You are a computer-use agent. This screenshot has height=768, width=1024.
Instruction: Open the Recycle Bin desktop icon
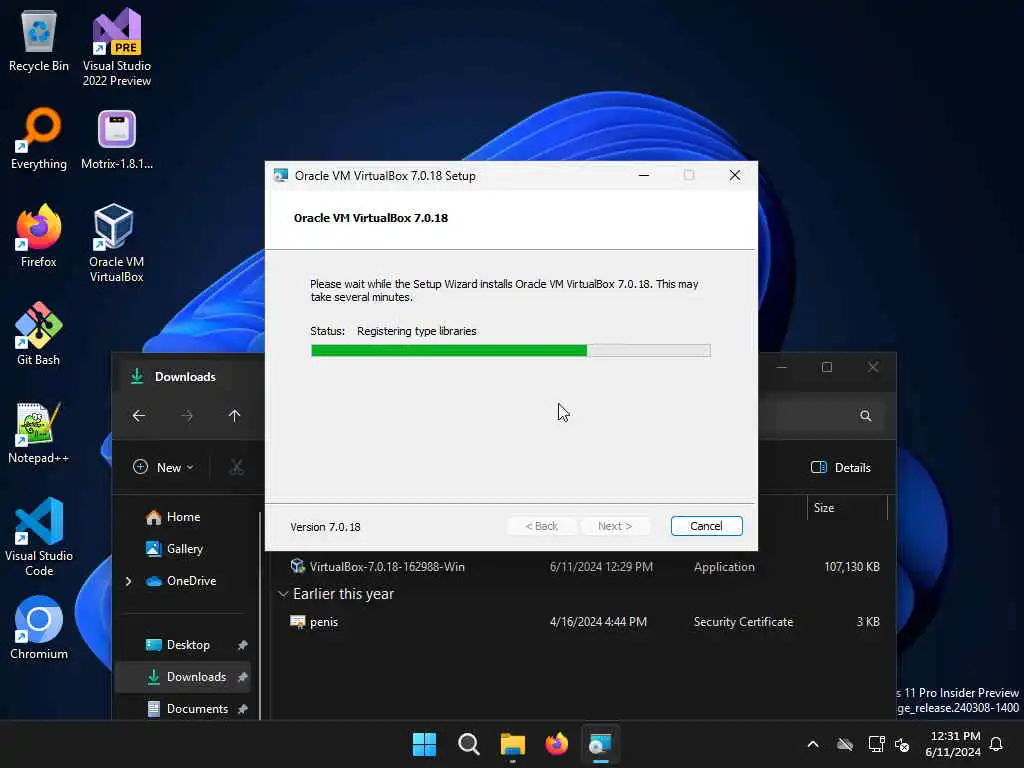[x=39, y=40]
